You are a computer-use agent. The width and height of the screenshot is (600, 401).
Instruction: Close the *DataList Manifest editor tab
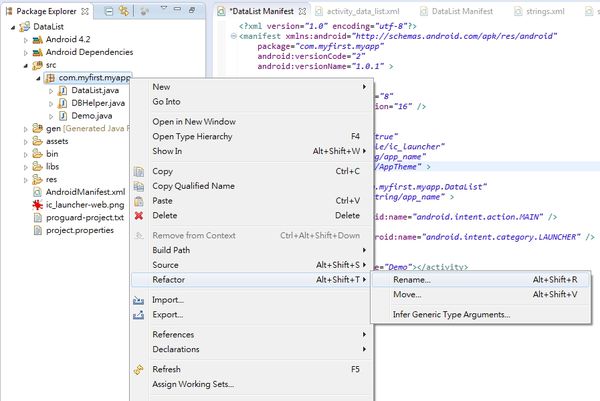pos(302,11)
